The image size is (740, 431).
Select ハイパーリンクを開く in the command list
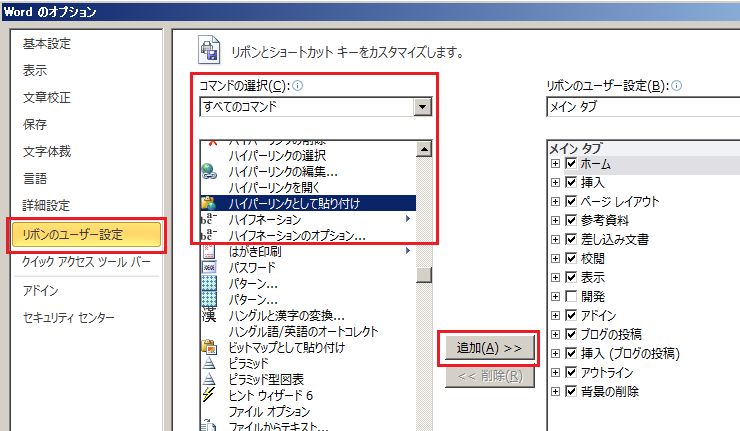coord(274,187)
